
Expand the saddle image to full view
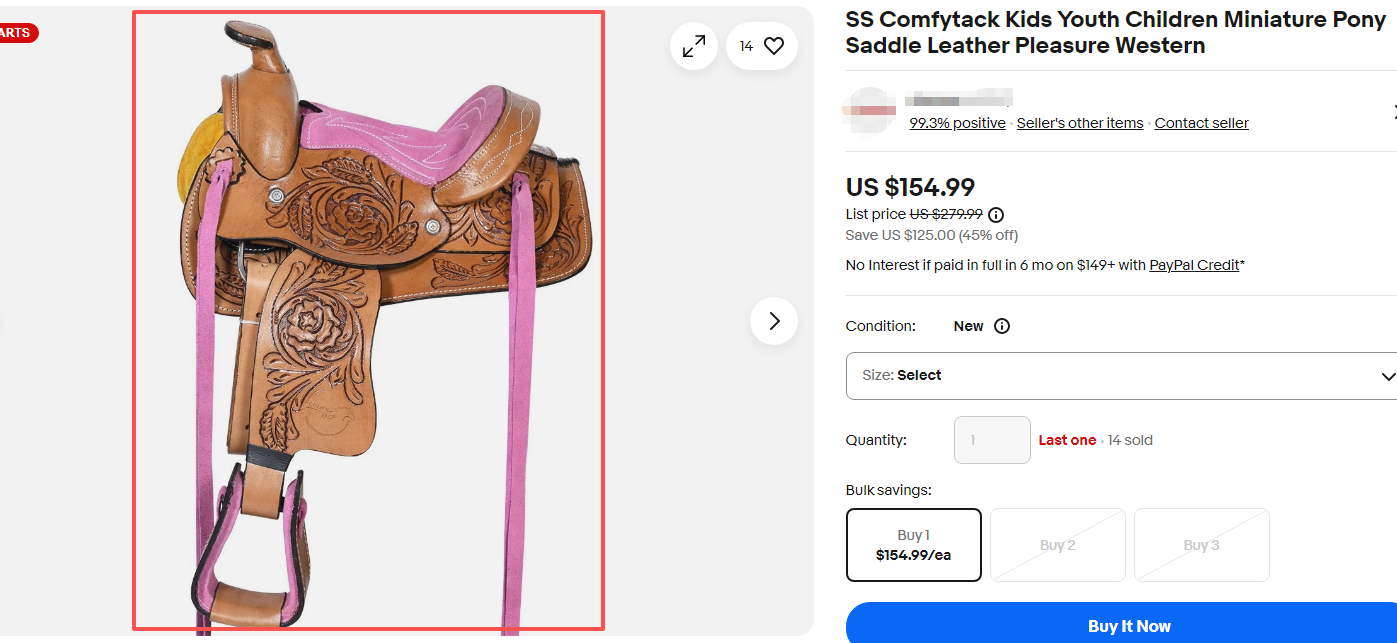[693, 46]
